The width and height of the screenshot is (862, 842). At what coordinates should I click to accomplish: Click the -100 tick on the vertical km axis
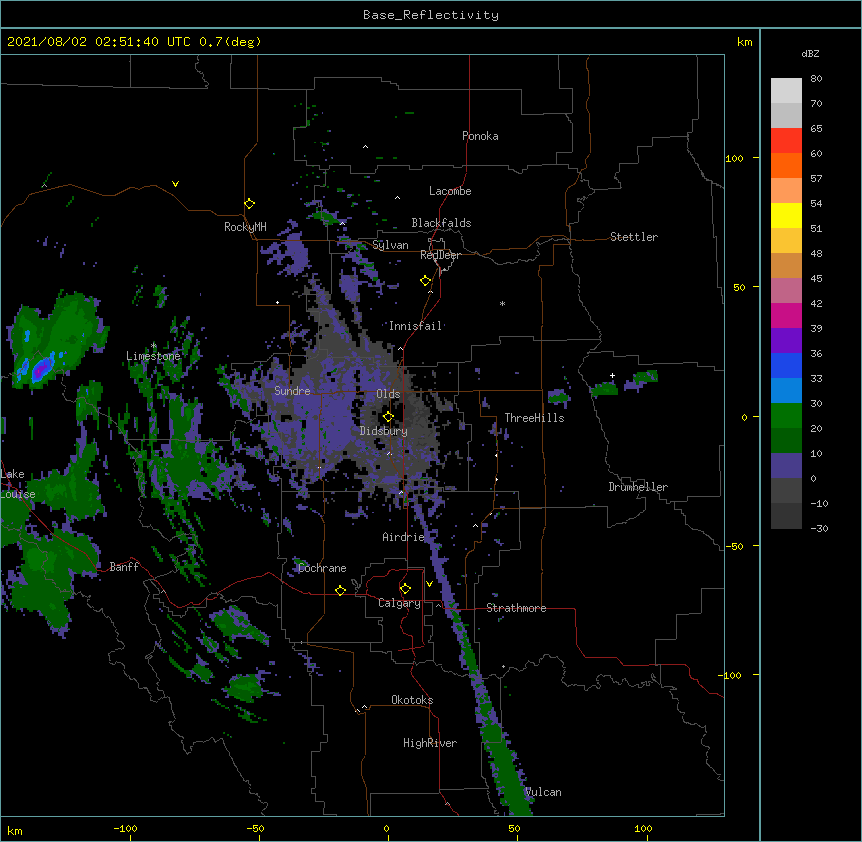(x=730, y=675)
